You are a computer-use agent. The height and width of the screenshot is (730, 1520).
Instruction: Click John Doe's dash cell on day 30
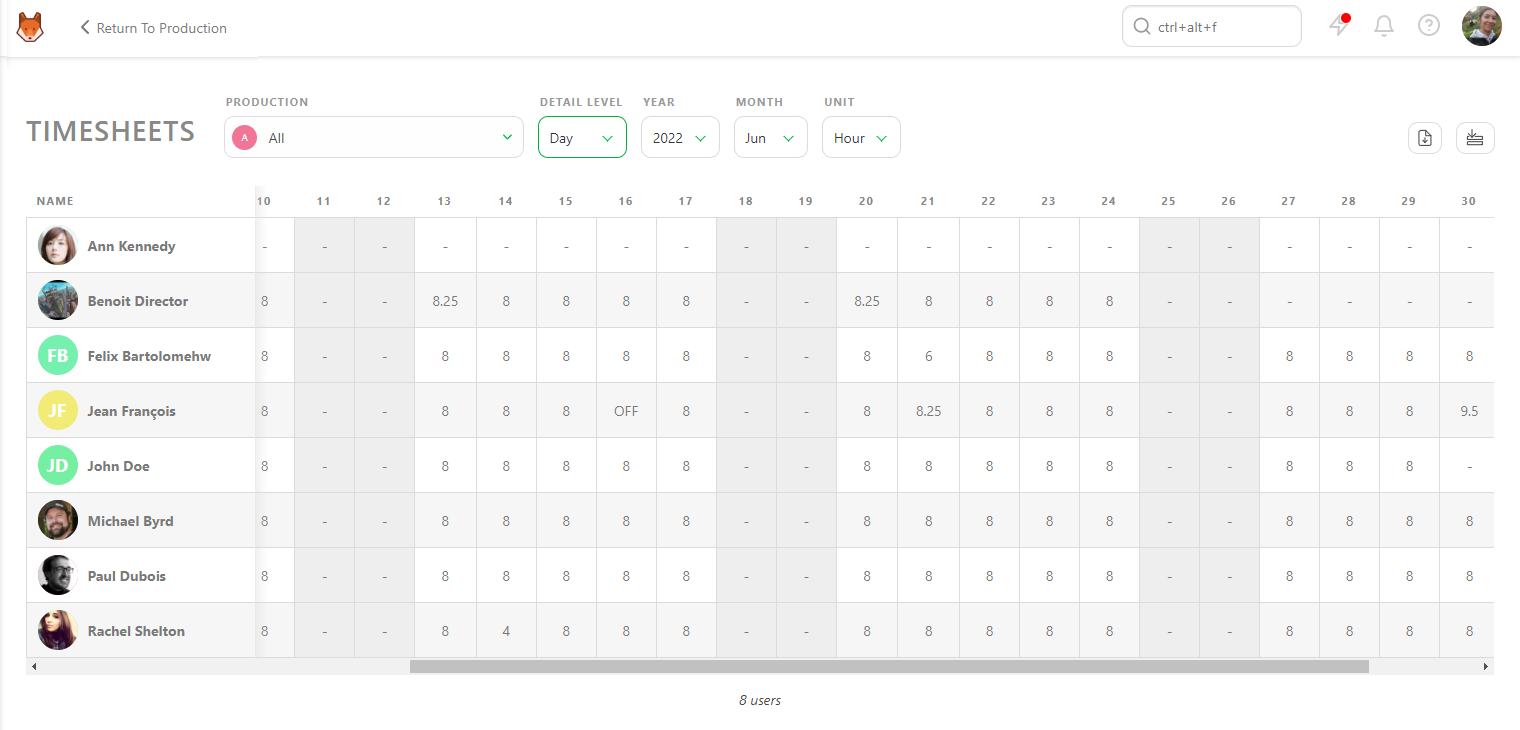[1469, 466]
